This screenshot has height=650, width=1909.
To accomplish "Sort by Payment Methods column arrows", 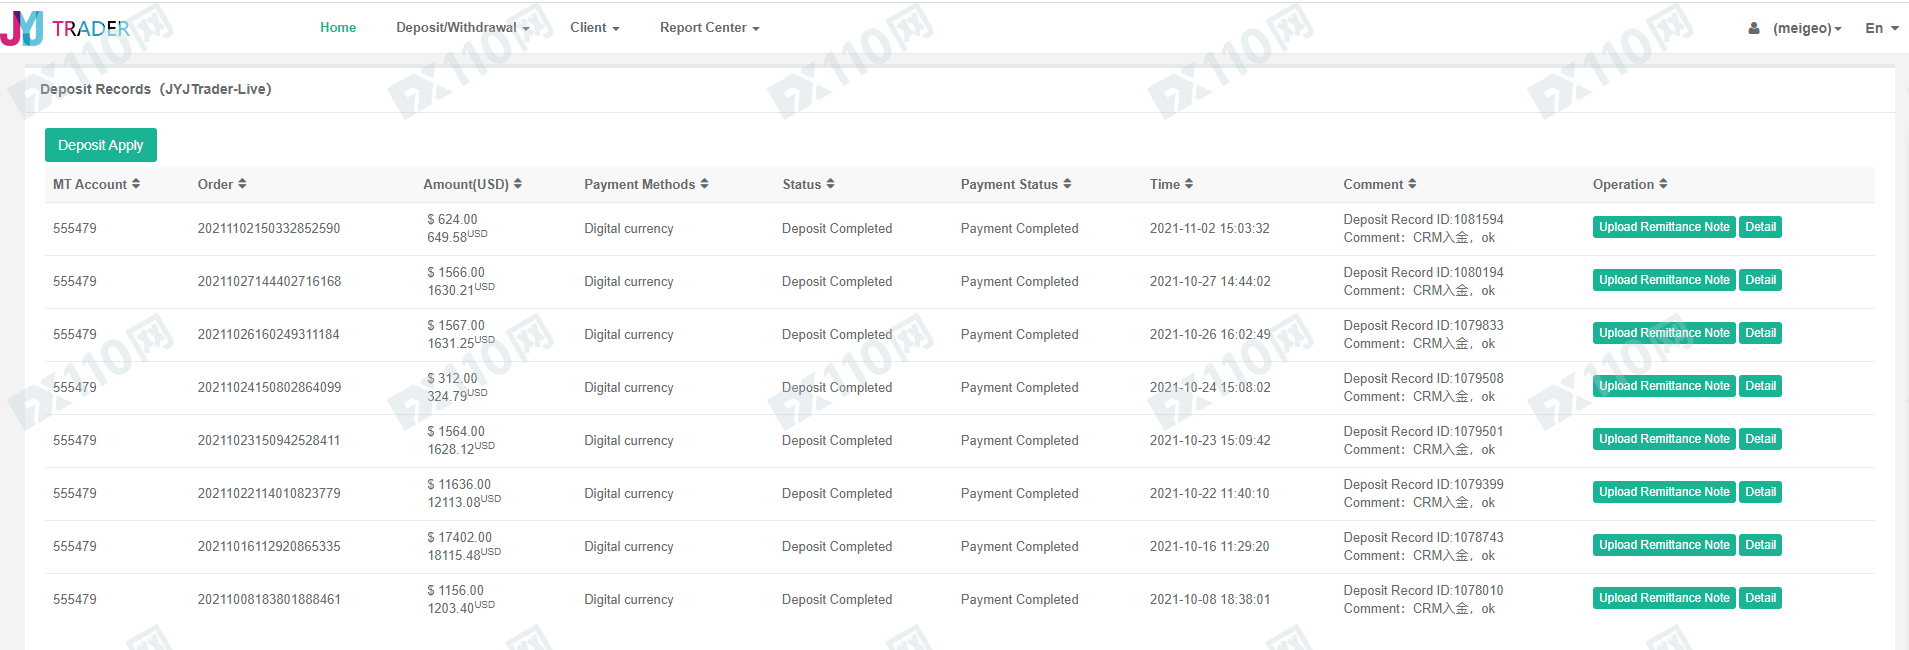I will (704, 184).
